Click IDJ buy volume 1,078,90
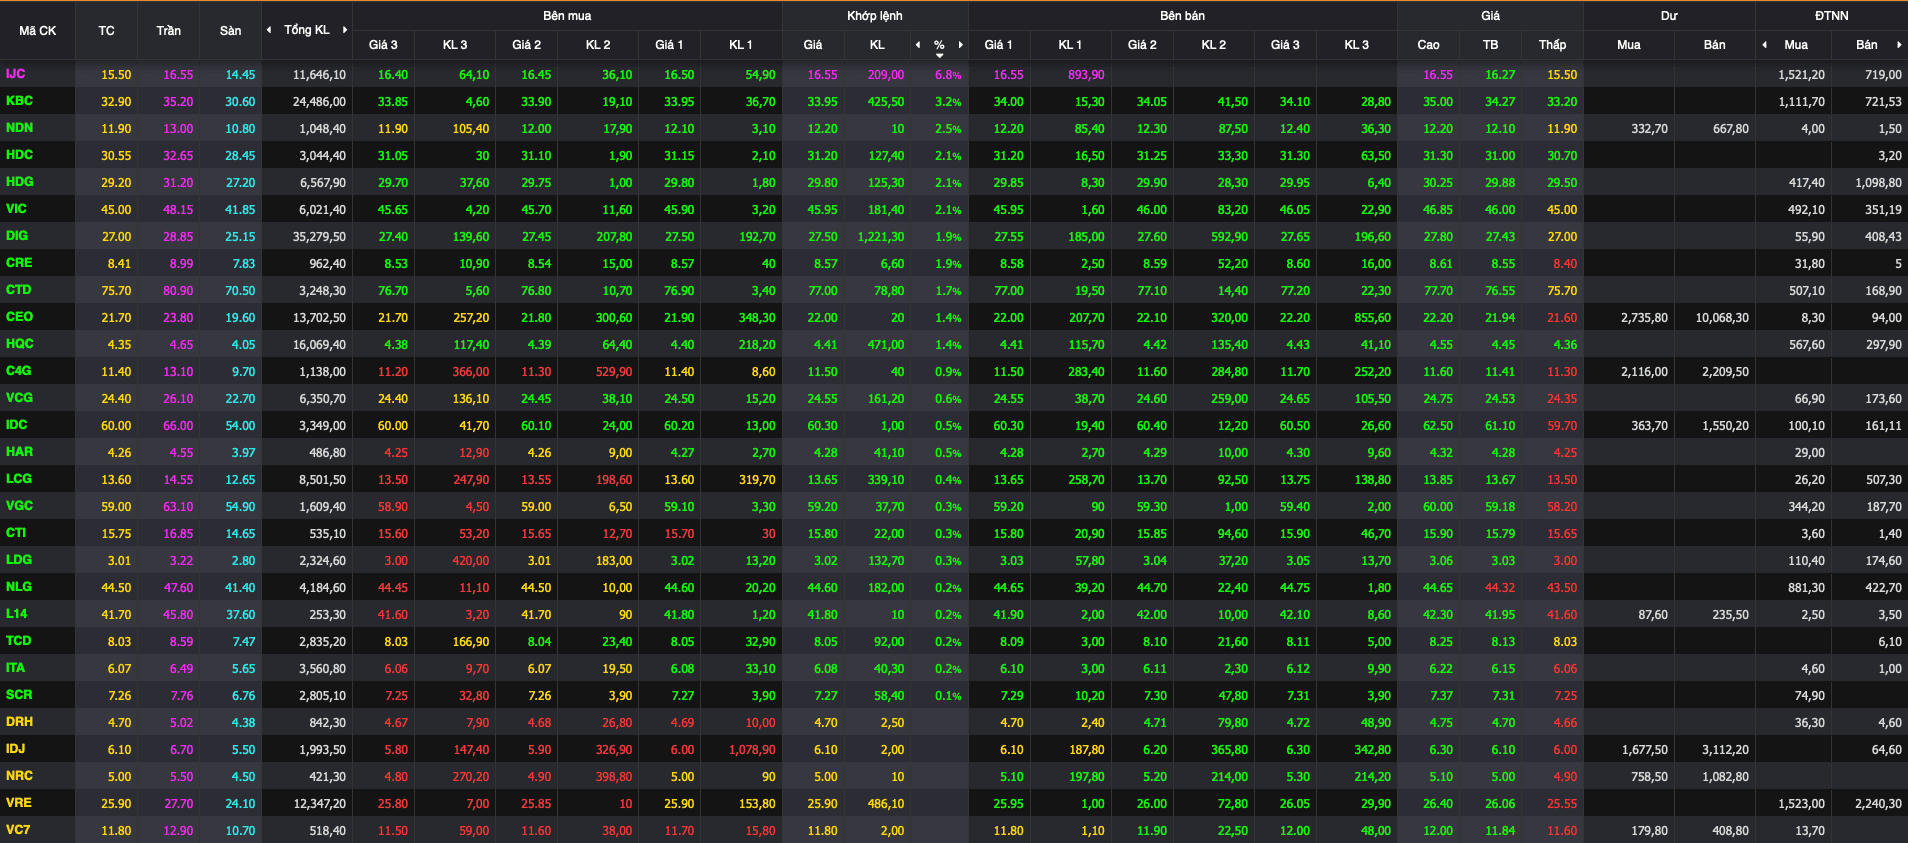Image resolution: width=1908 pixels, height=843 pixels. (x=752, y=750)
